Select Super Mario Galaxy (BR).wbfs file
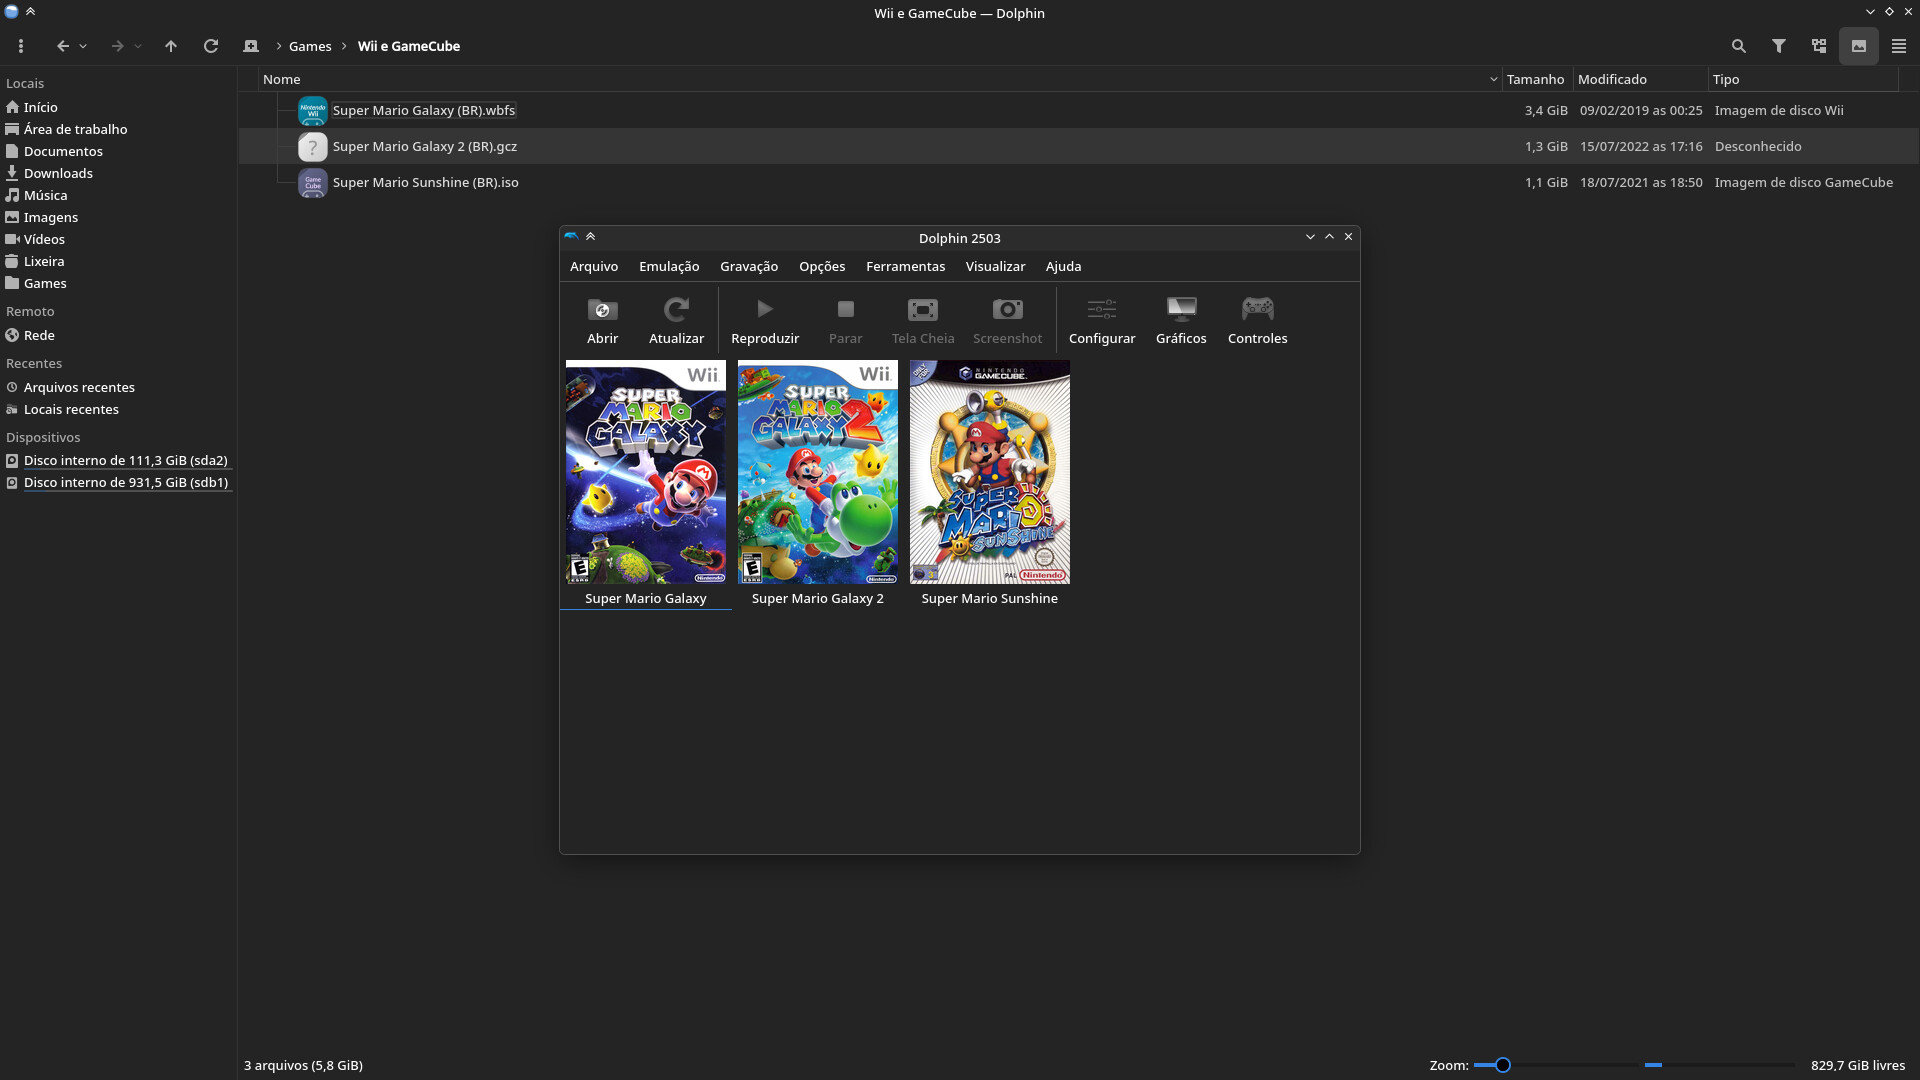The width and height of the screenshot is (1920, 1080). 424,110
